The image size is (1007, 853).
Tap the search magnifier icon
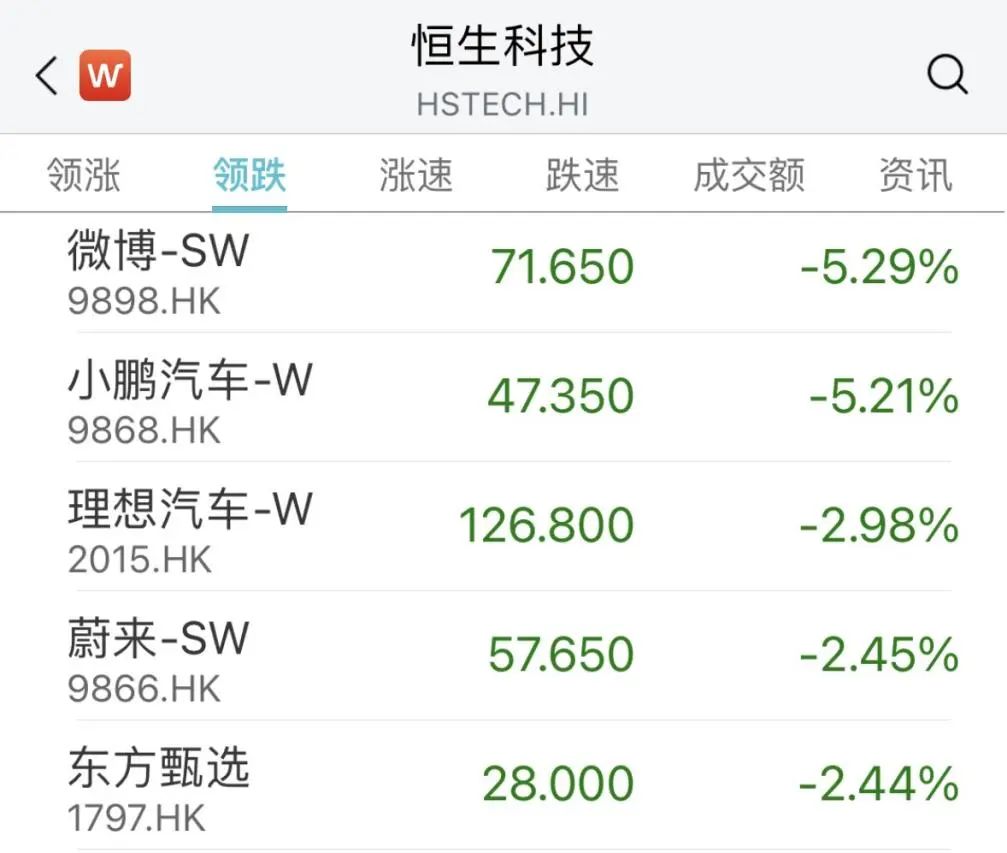tap(946, 75)
